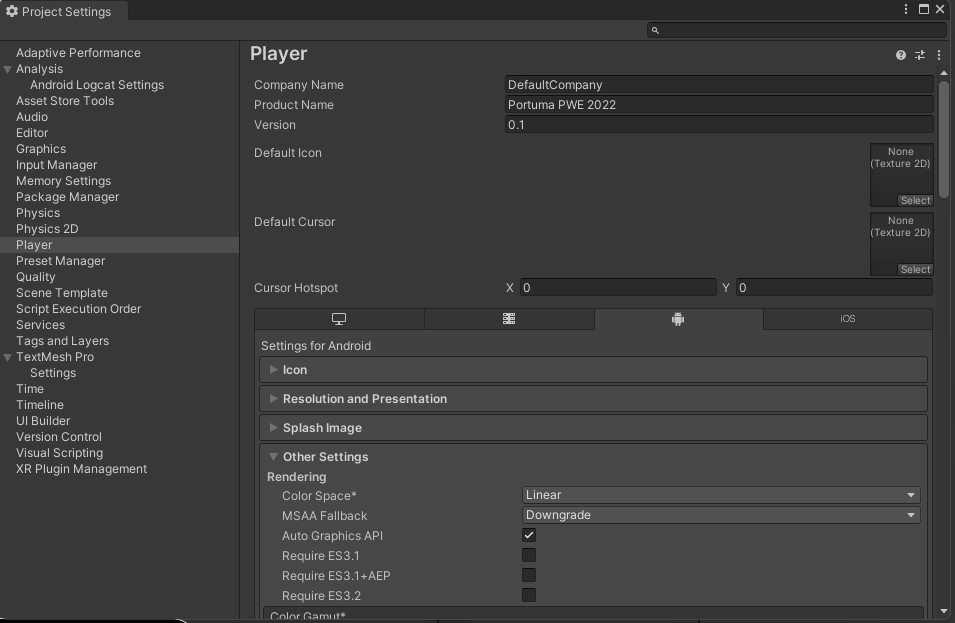This screenshot has width=955, height=623.
Task: Click the settings search magnifier icon
Action: coord(655,30)
